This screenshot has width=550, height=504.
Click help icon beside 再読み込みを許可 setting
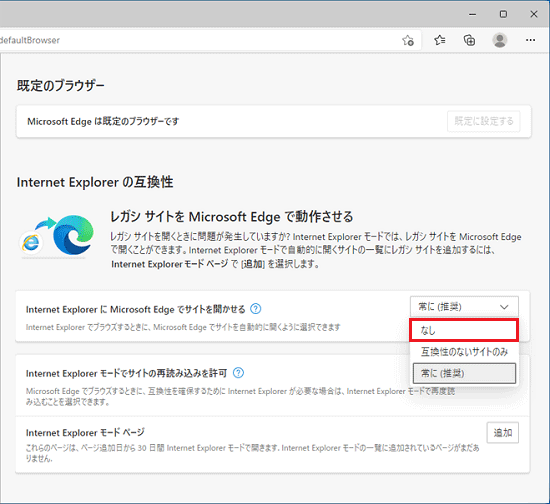238,373
